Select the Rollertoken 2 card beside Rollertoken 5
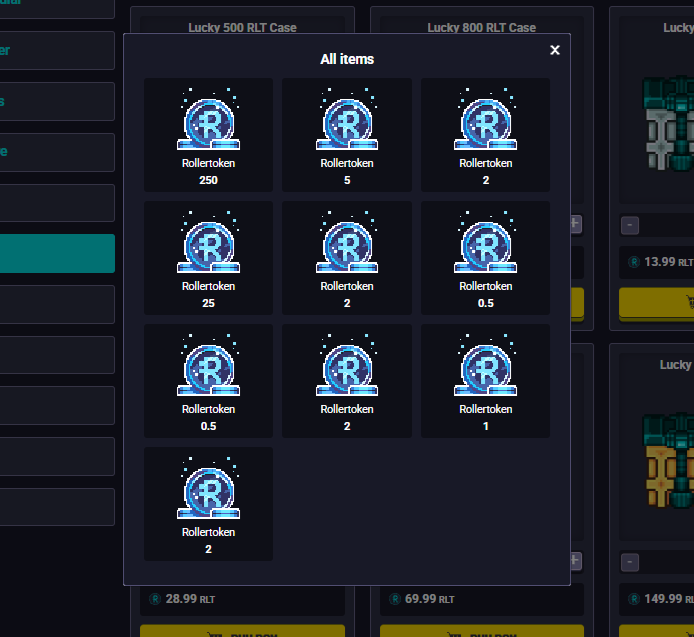 click(486, 135)
